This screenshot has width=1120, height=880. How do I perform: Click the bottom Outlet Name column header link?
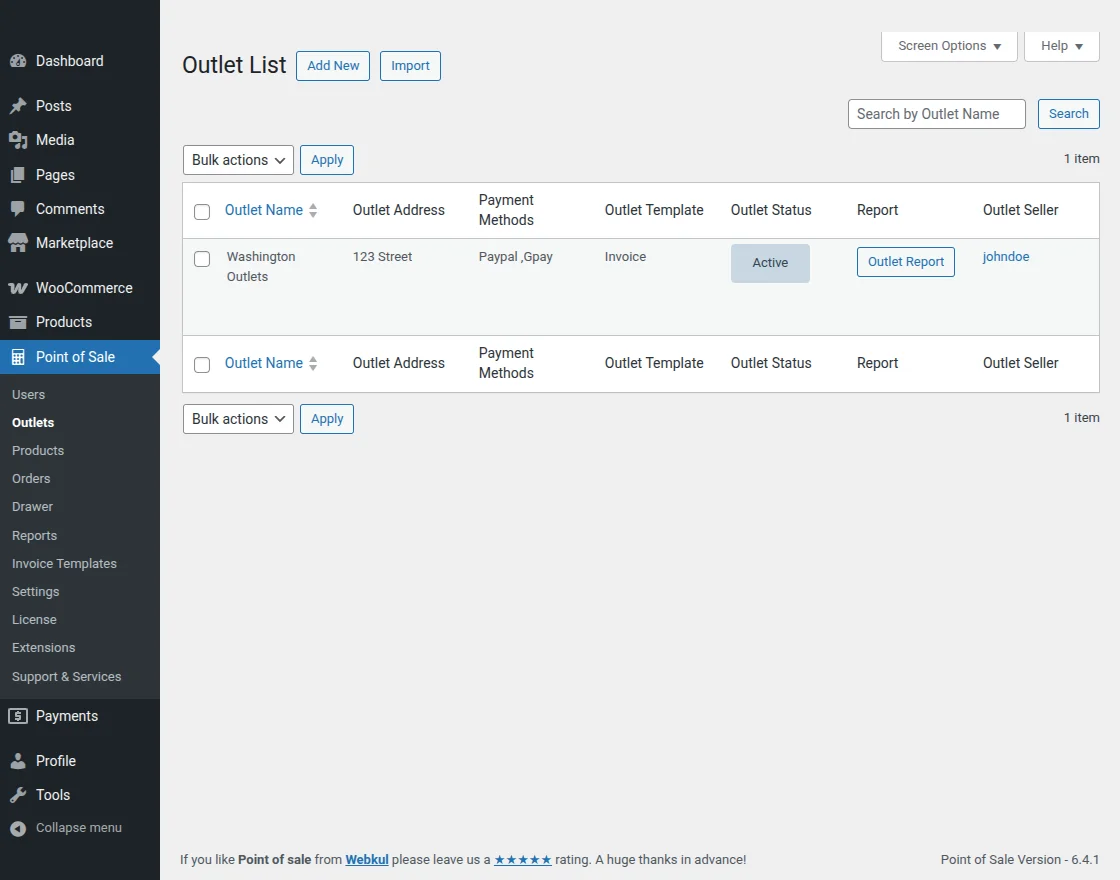[264, 363]
